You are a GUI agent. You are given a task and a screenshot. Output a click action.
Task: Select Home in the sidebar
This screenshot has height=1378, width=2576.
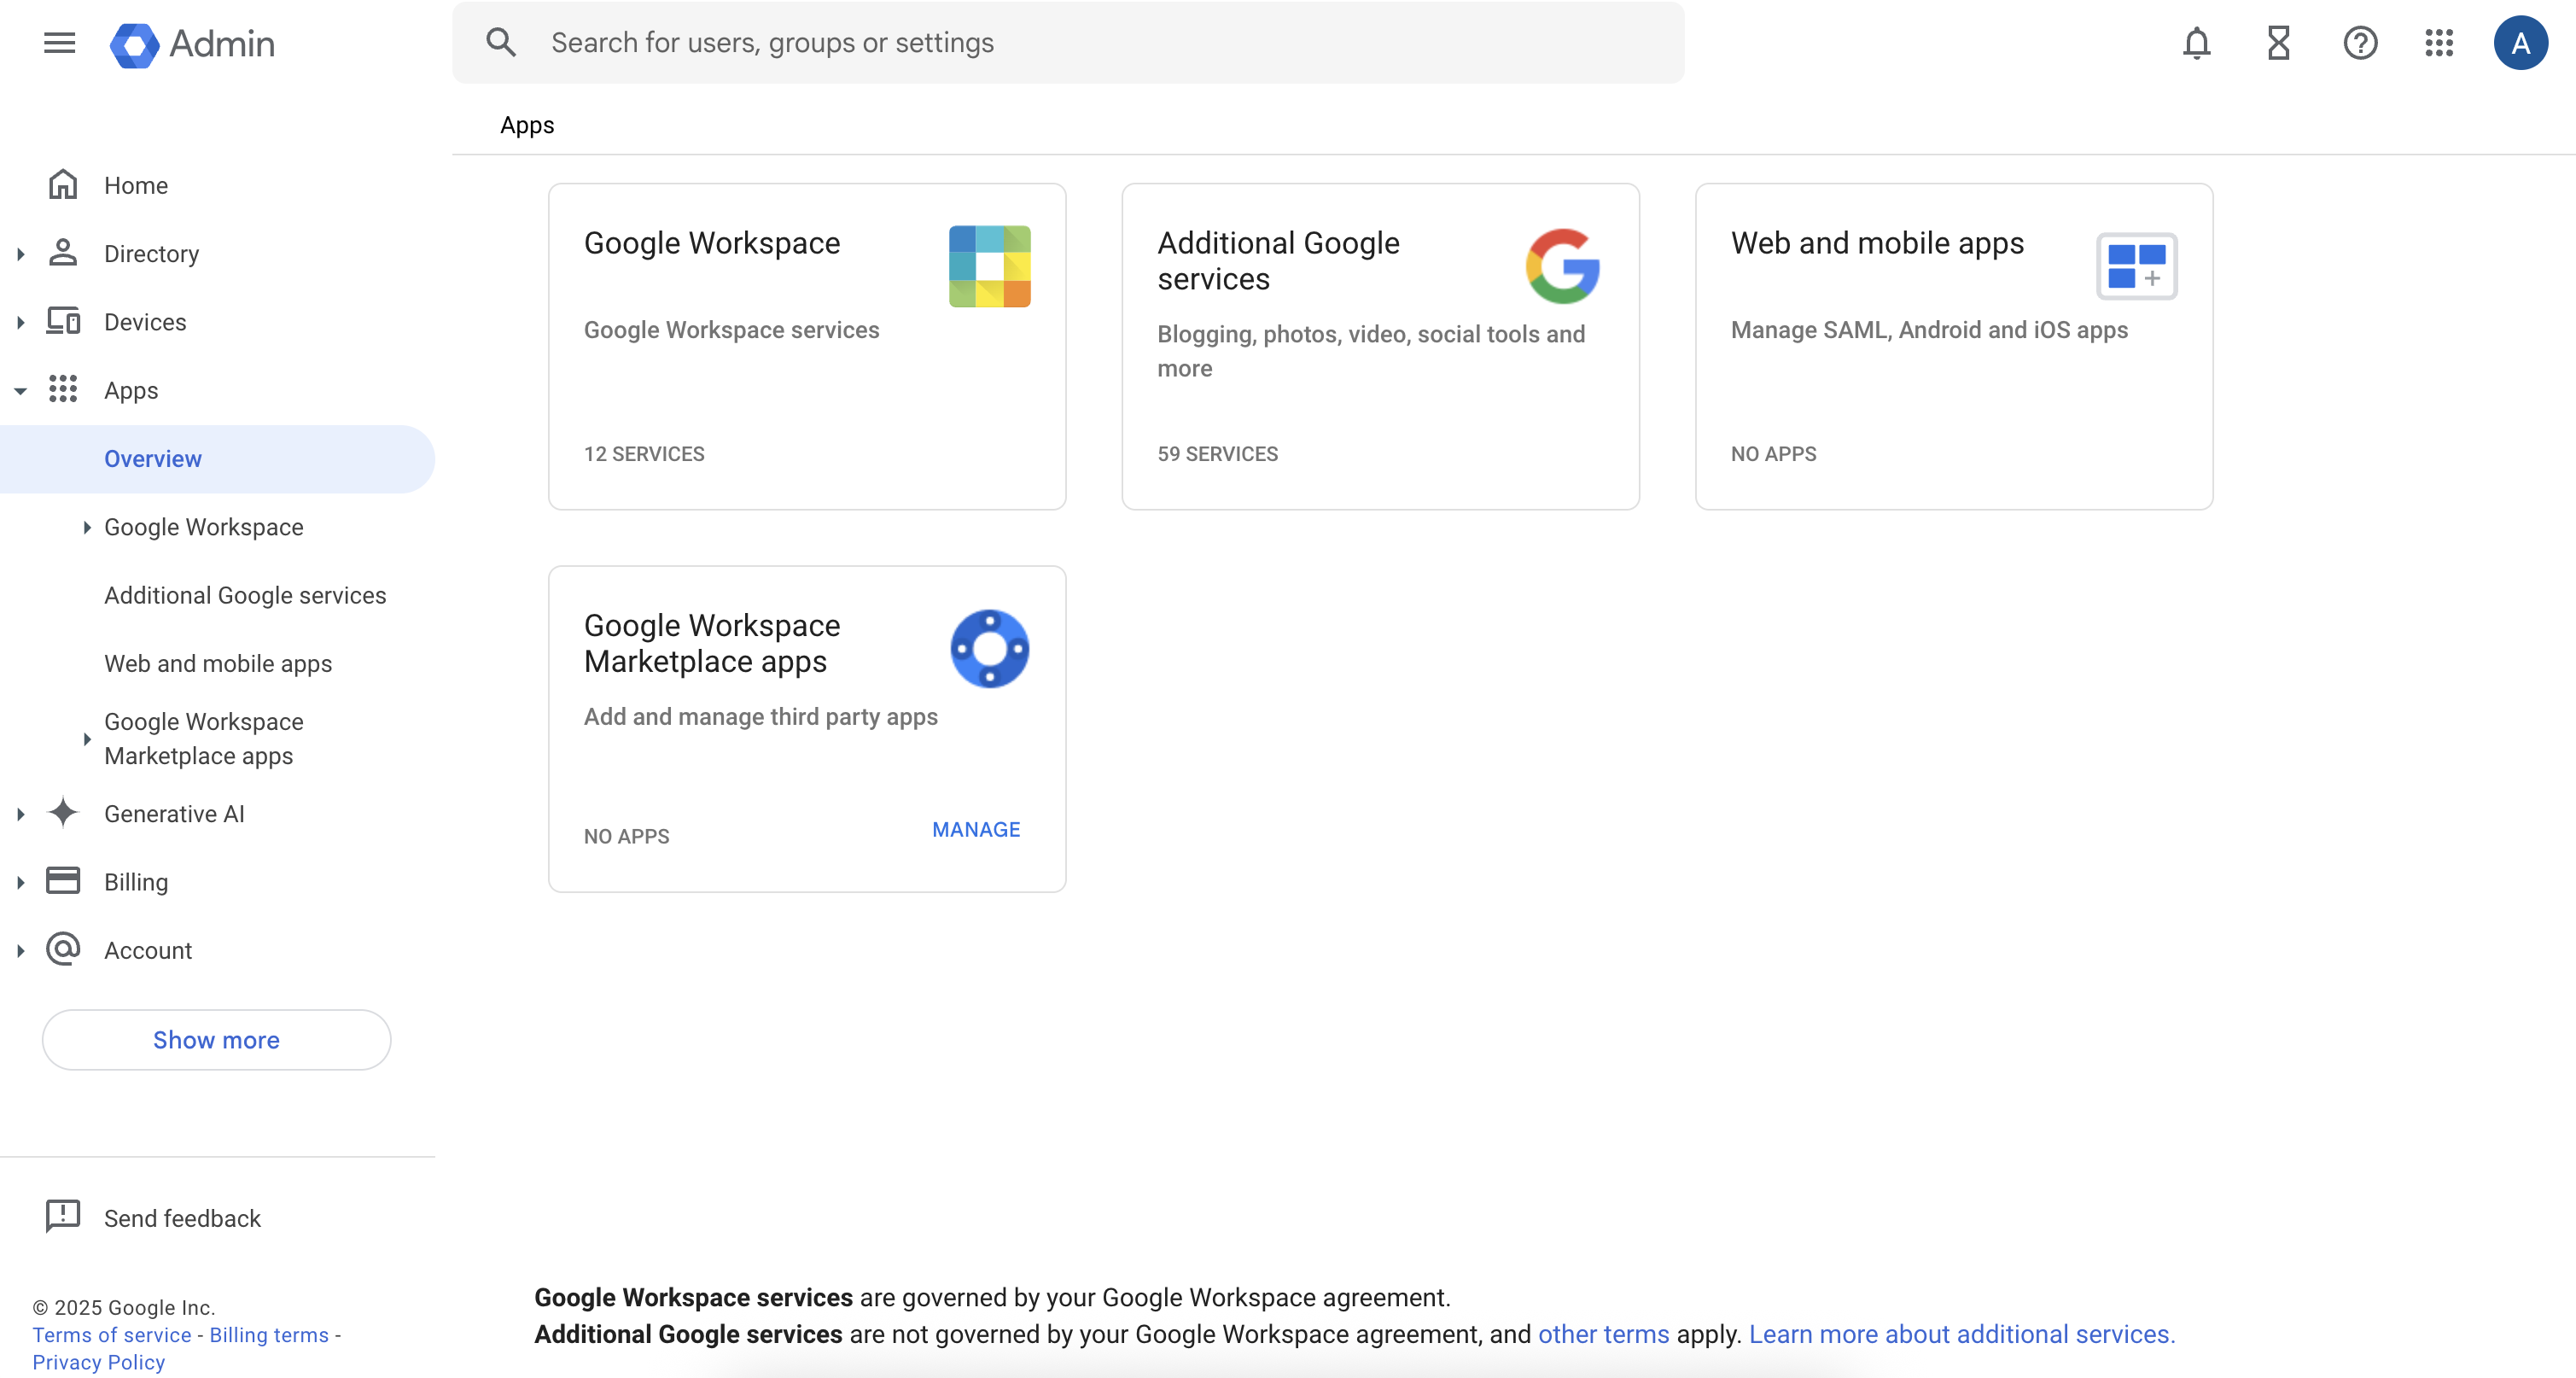click(136, 186)
